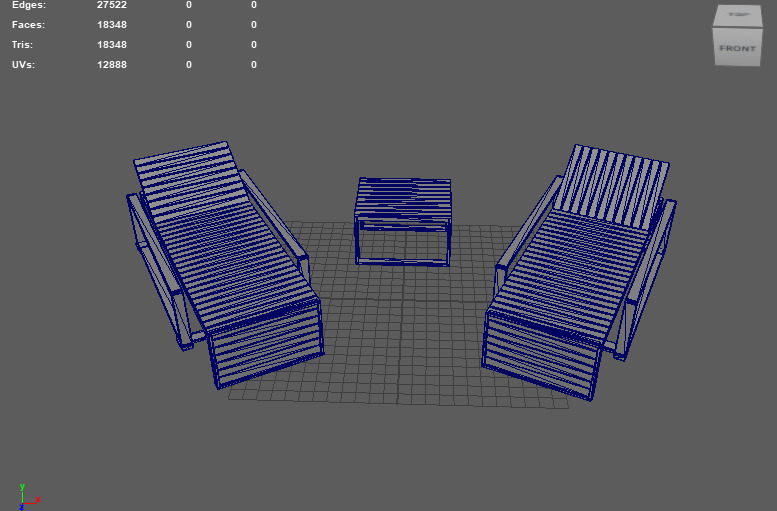This screenshot has width=777, height=511.
Task: Select the left lounge chair wireframe
Action: tap(225, 265)
